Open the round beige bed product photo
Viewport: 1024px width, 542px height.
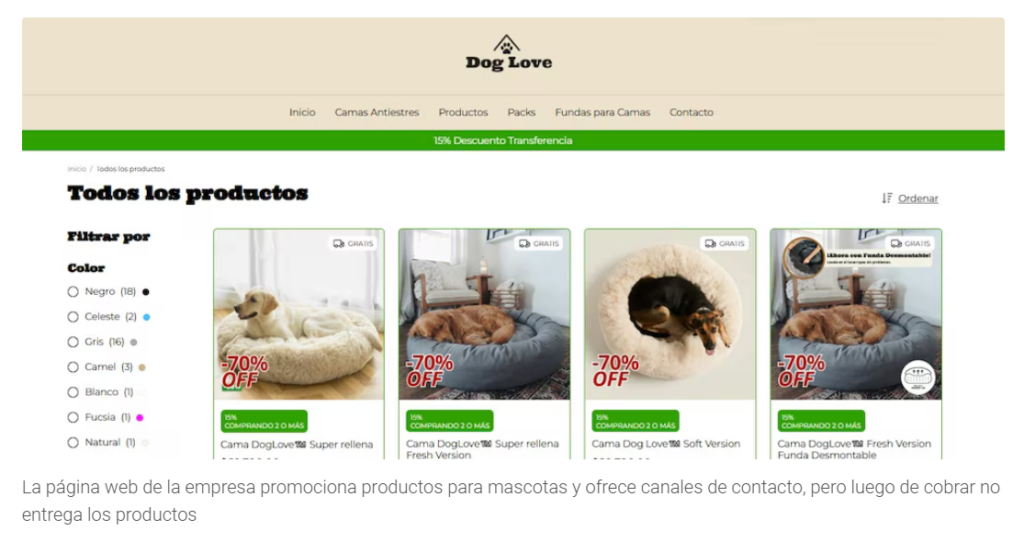point(670,314)
